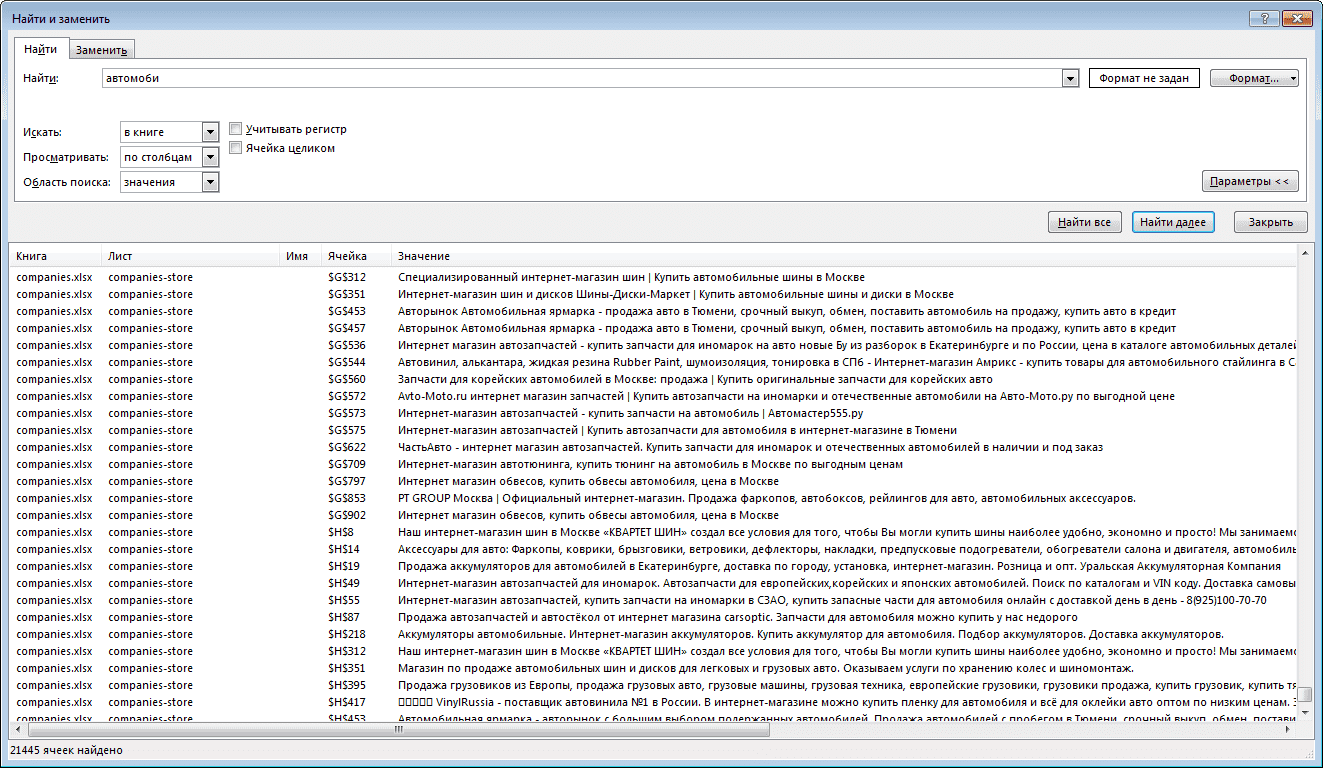The image size is (1323, 768).
Task: Expand the Просматривать dropdown (по столбцам)
Action: click(x=210, y=157)
